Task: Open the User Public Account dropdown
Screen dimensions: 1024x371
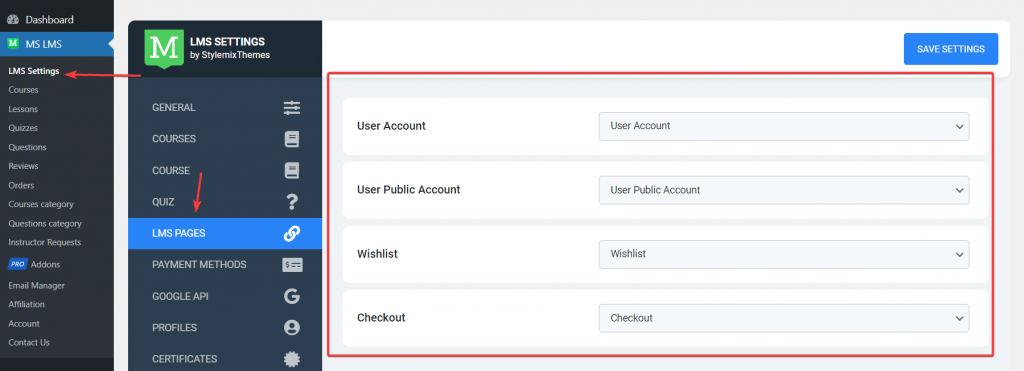Action: pos(784,190)
